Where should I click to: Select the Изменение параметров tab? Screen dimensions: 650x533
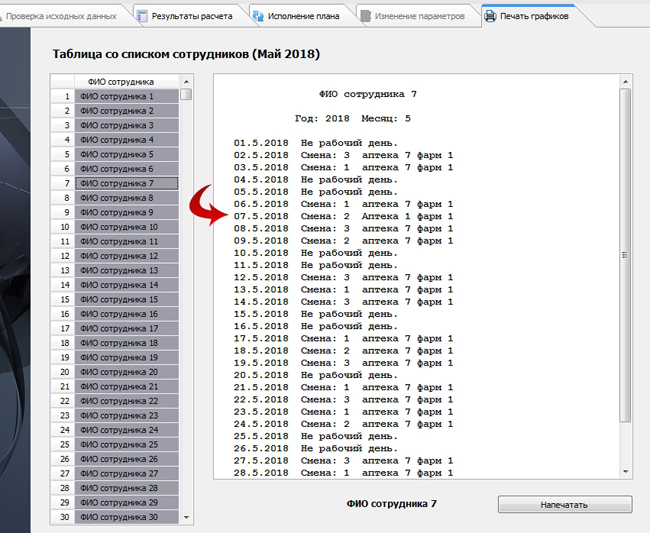(420, 16)
